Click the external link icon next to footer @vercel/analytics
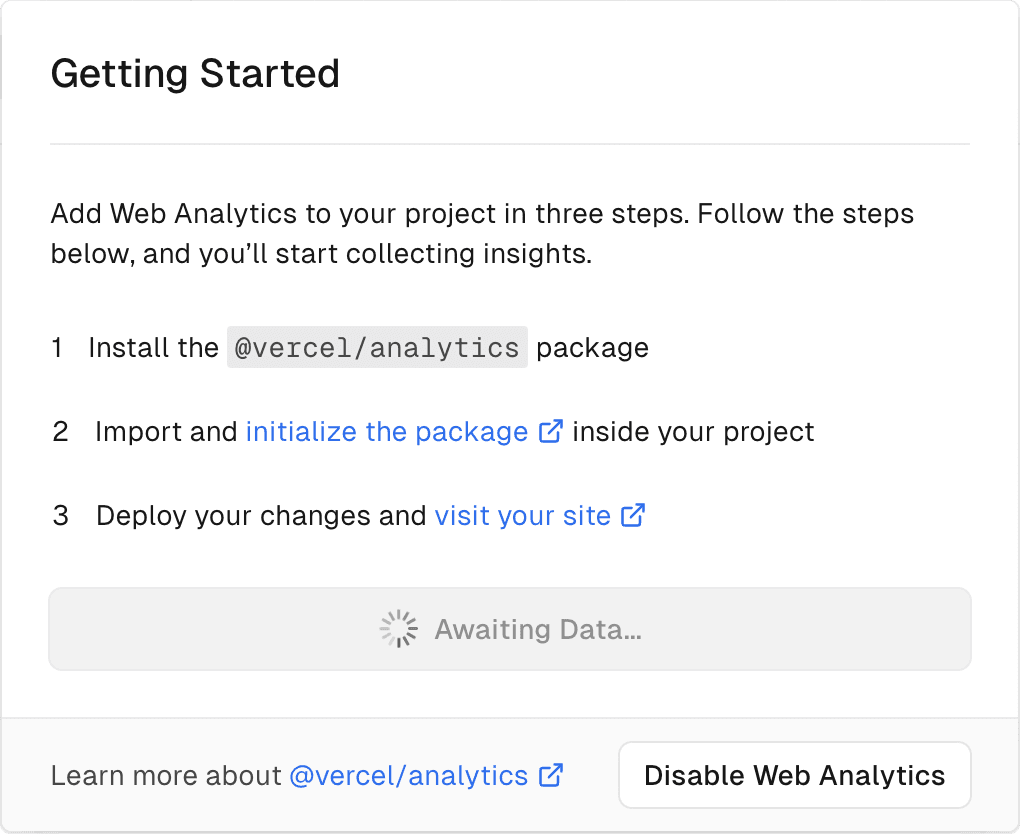 (x=549, y=775)
